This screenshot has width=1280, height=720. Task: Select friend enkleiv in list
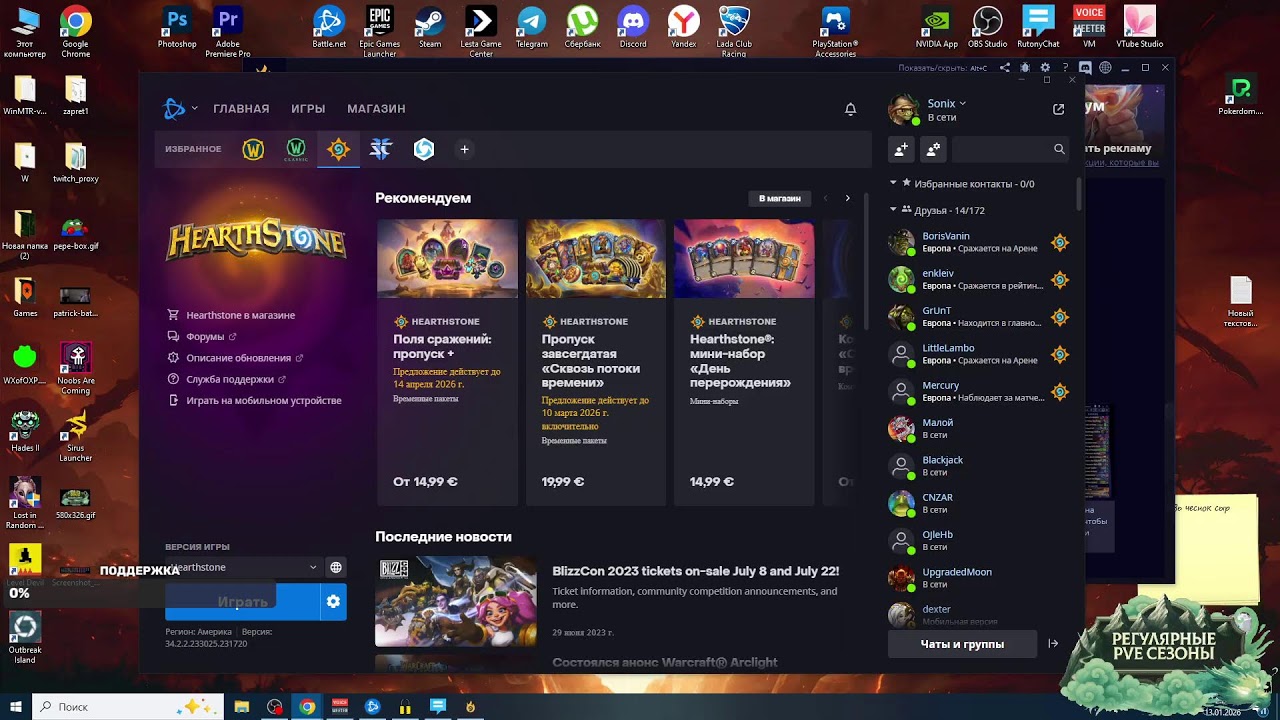[980, 279]
